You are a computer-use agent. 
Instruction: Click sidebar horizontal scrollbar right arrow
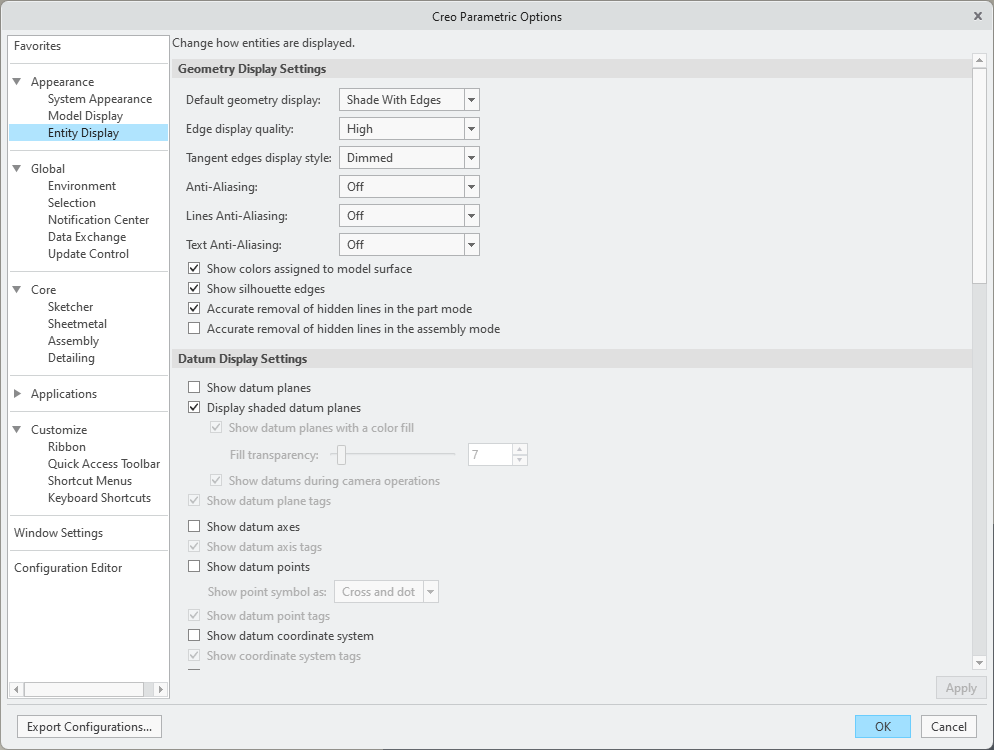(x=161, y=689)
